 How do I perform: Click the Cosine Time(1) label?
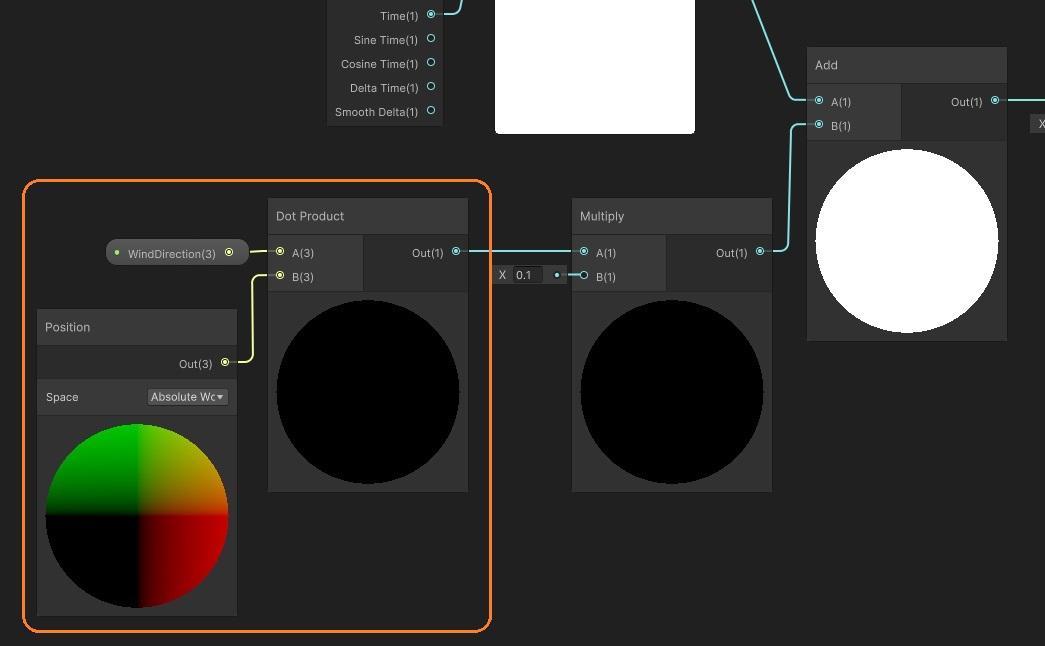click(379, 64)
